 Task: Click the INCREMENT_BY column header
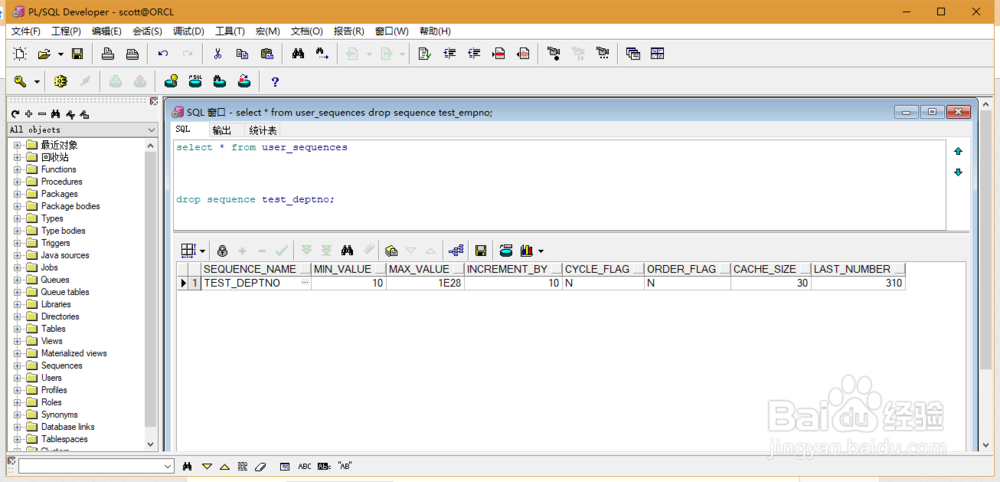click(513, 269)
